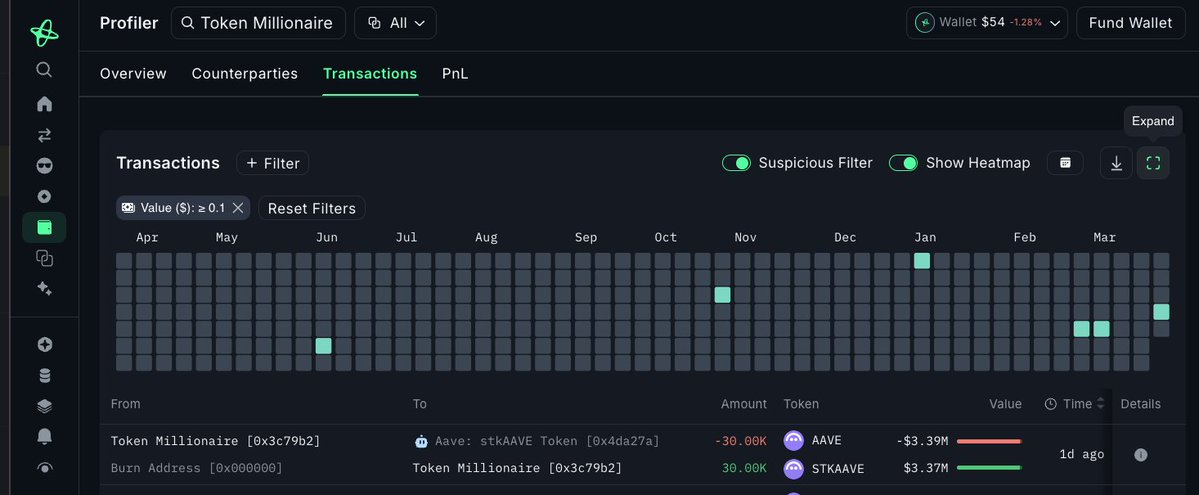The image size is (1199, 495).
Task: Switch to the PnL tab
Action: pos(455,74)
